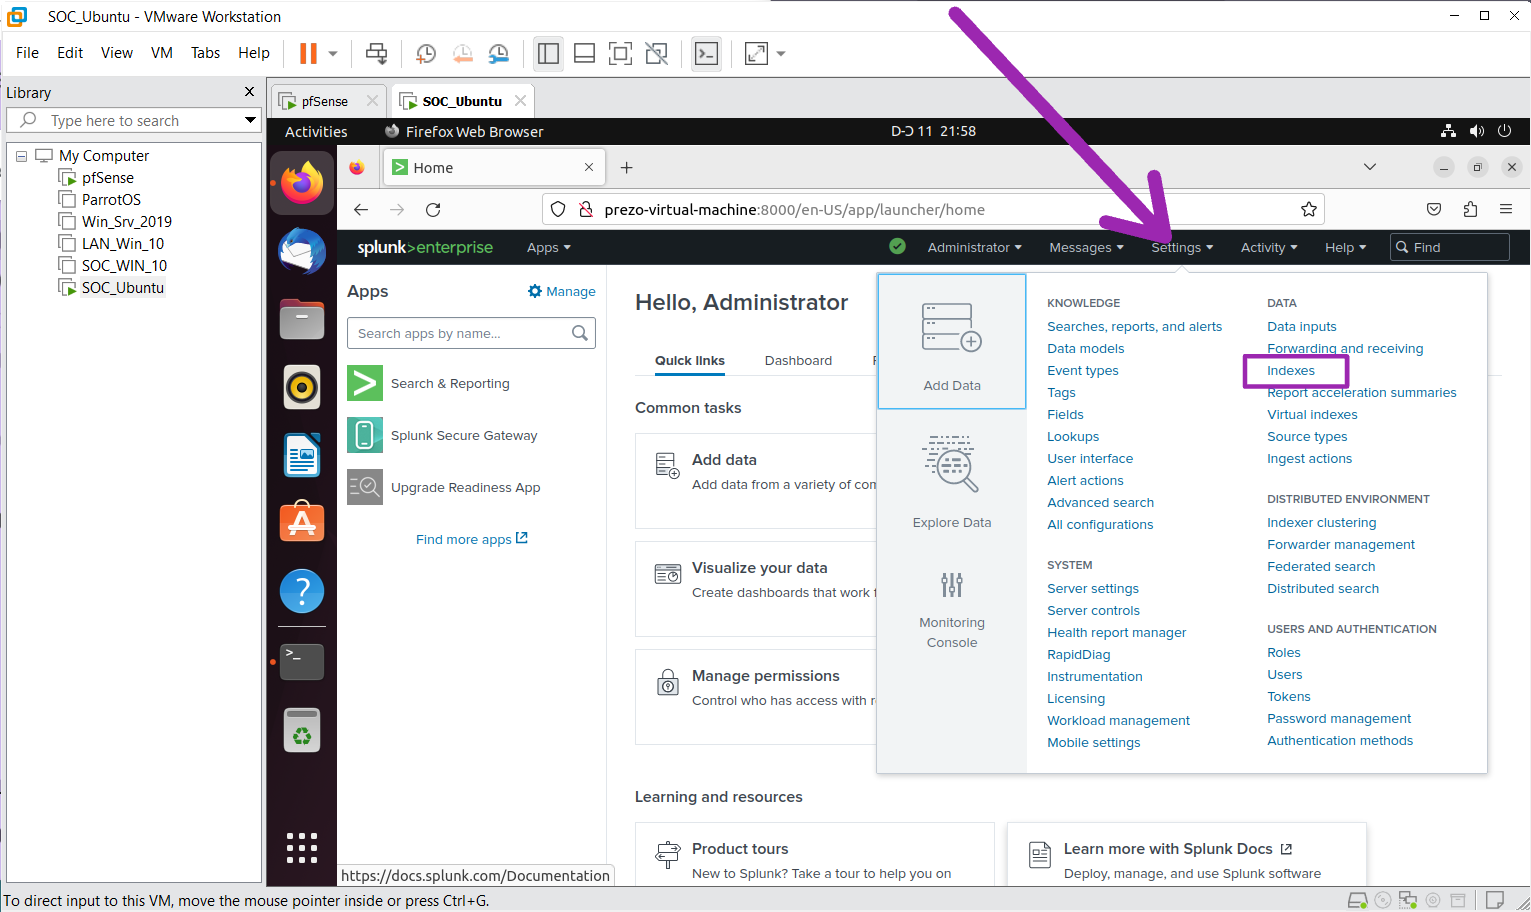This screenshot has width=1531, height=912.
Task: Click the Password management link
Action: point(1339,719)
